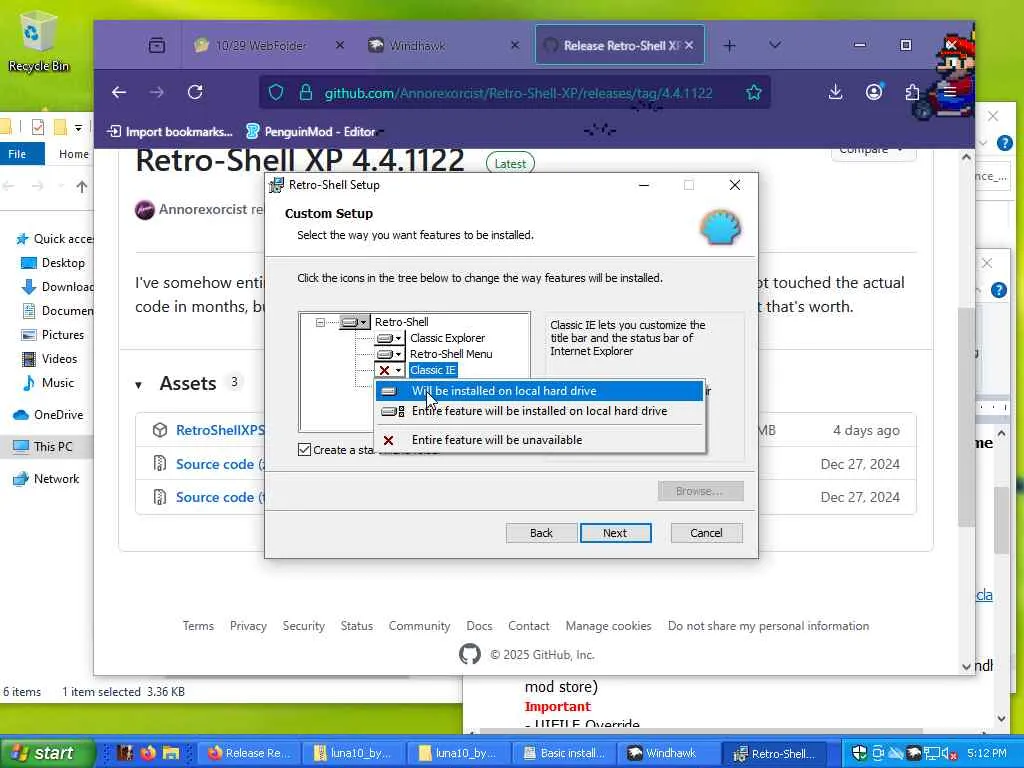Click File Explorer quick launch icon

[171, 753]
